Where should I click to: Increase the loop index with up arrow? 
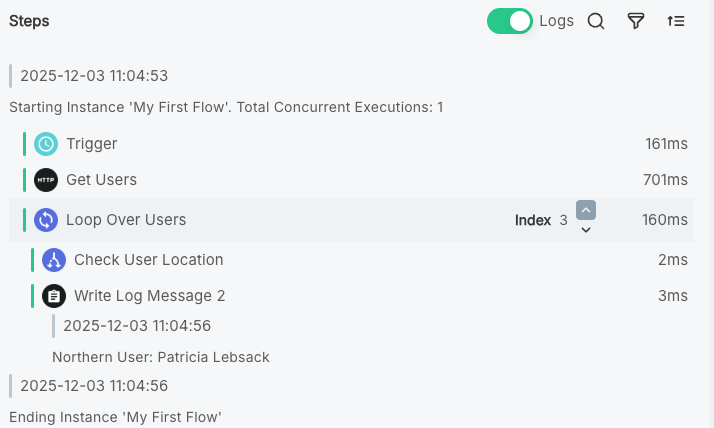(586, 210)
